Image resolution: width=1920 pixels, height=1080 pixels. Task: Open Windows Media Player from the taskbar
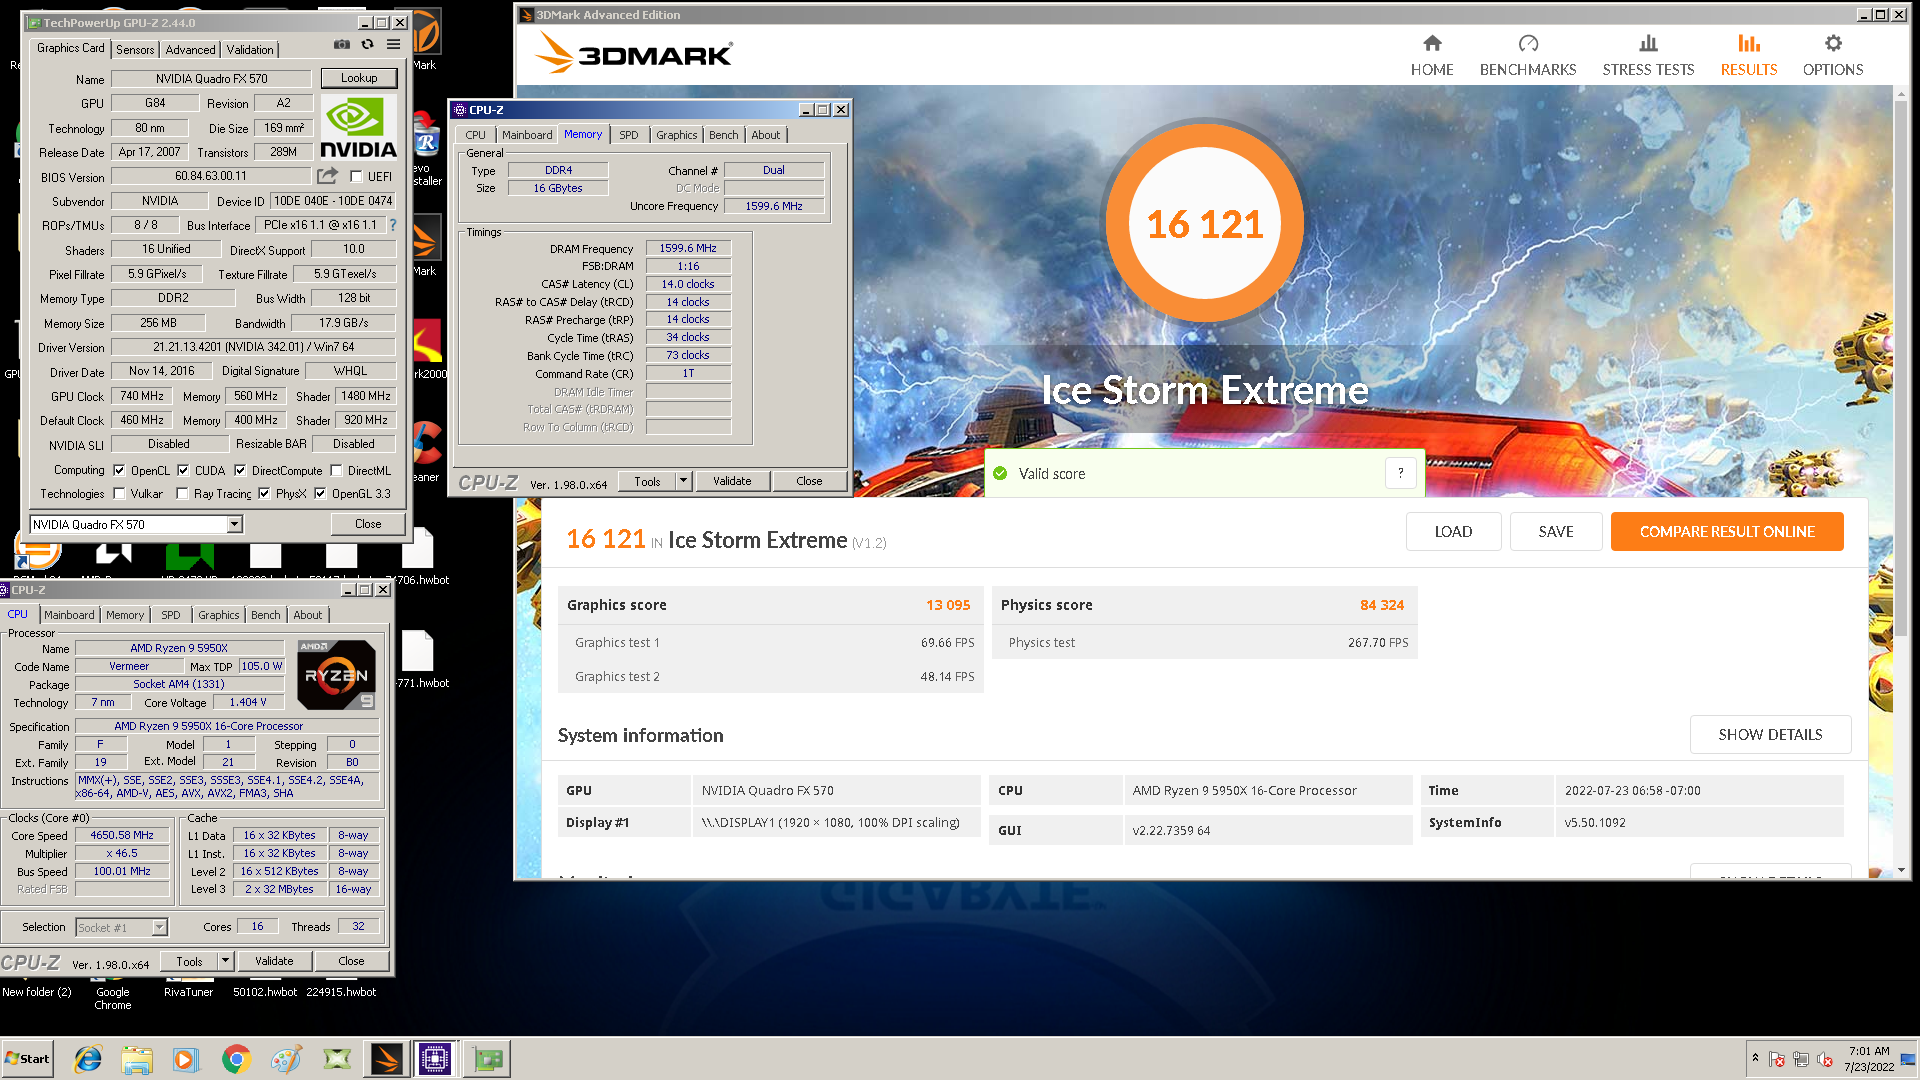coord(186,1059)
